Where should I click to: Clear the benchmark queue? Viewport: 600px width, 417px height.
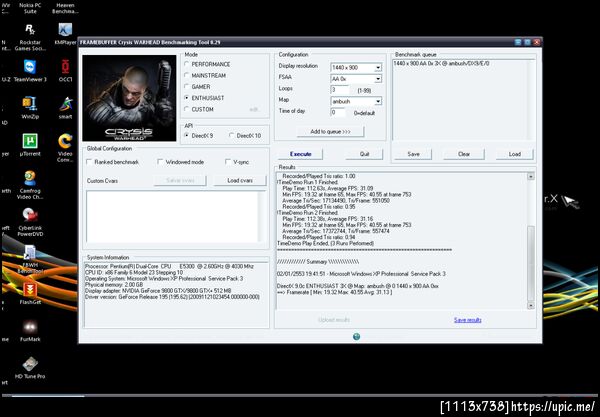click(464, 154)
